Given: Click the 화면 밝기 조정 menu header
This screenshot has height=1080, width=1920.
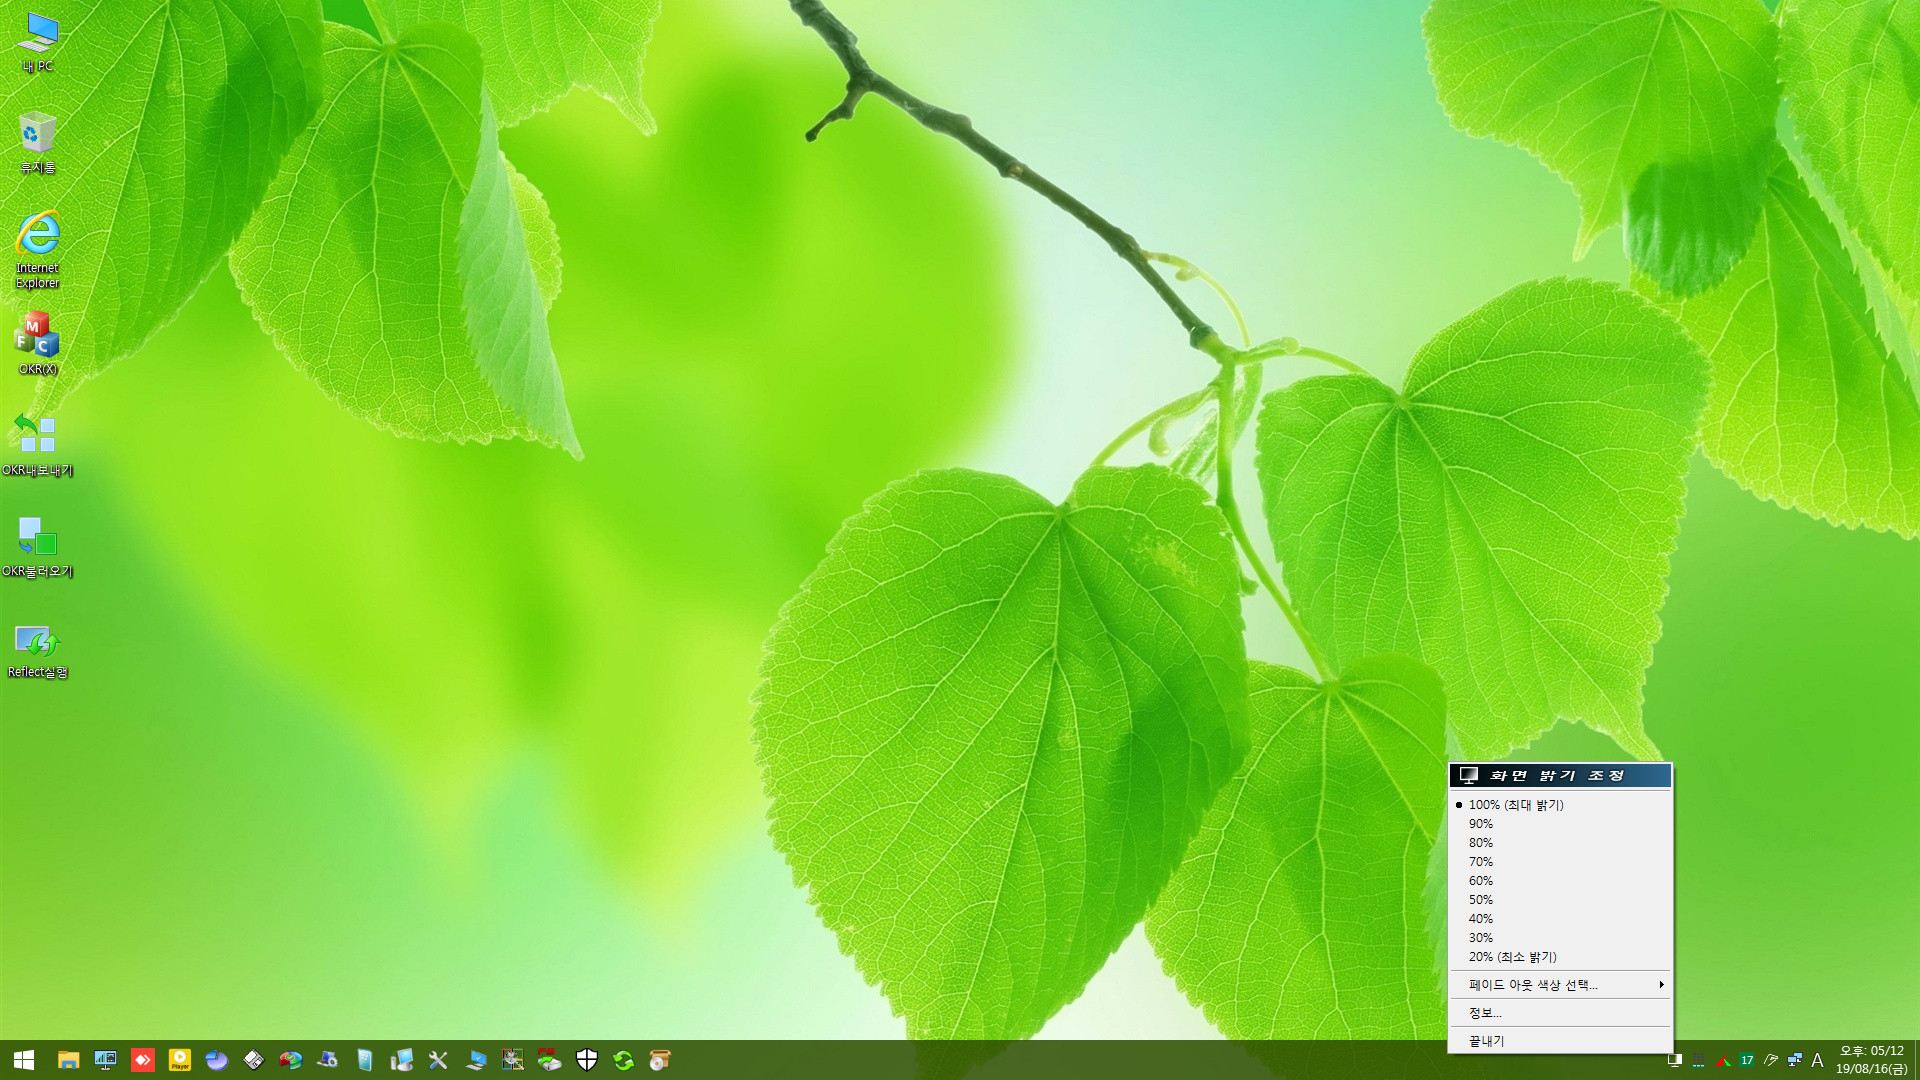Looking at the screenshot, I should [1560, 776].
